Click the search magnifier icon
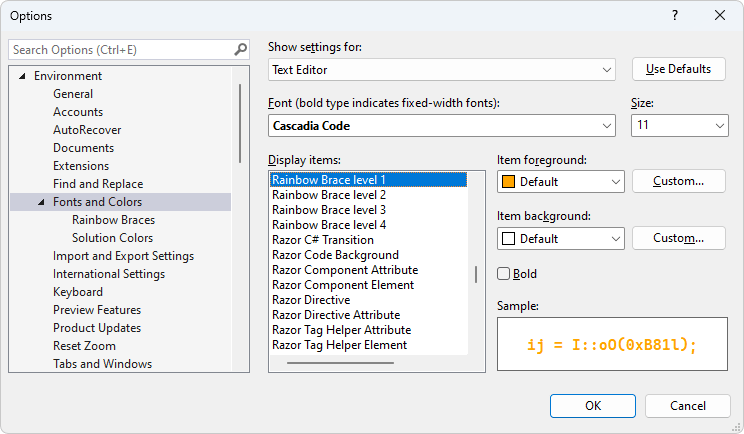The image size is (744, 434). pos(240,49)
